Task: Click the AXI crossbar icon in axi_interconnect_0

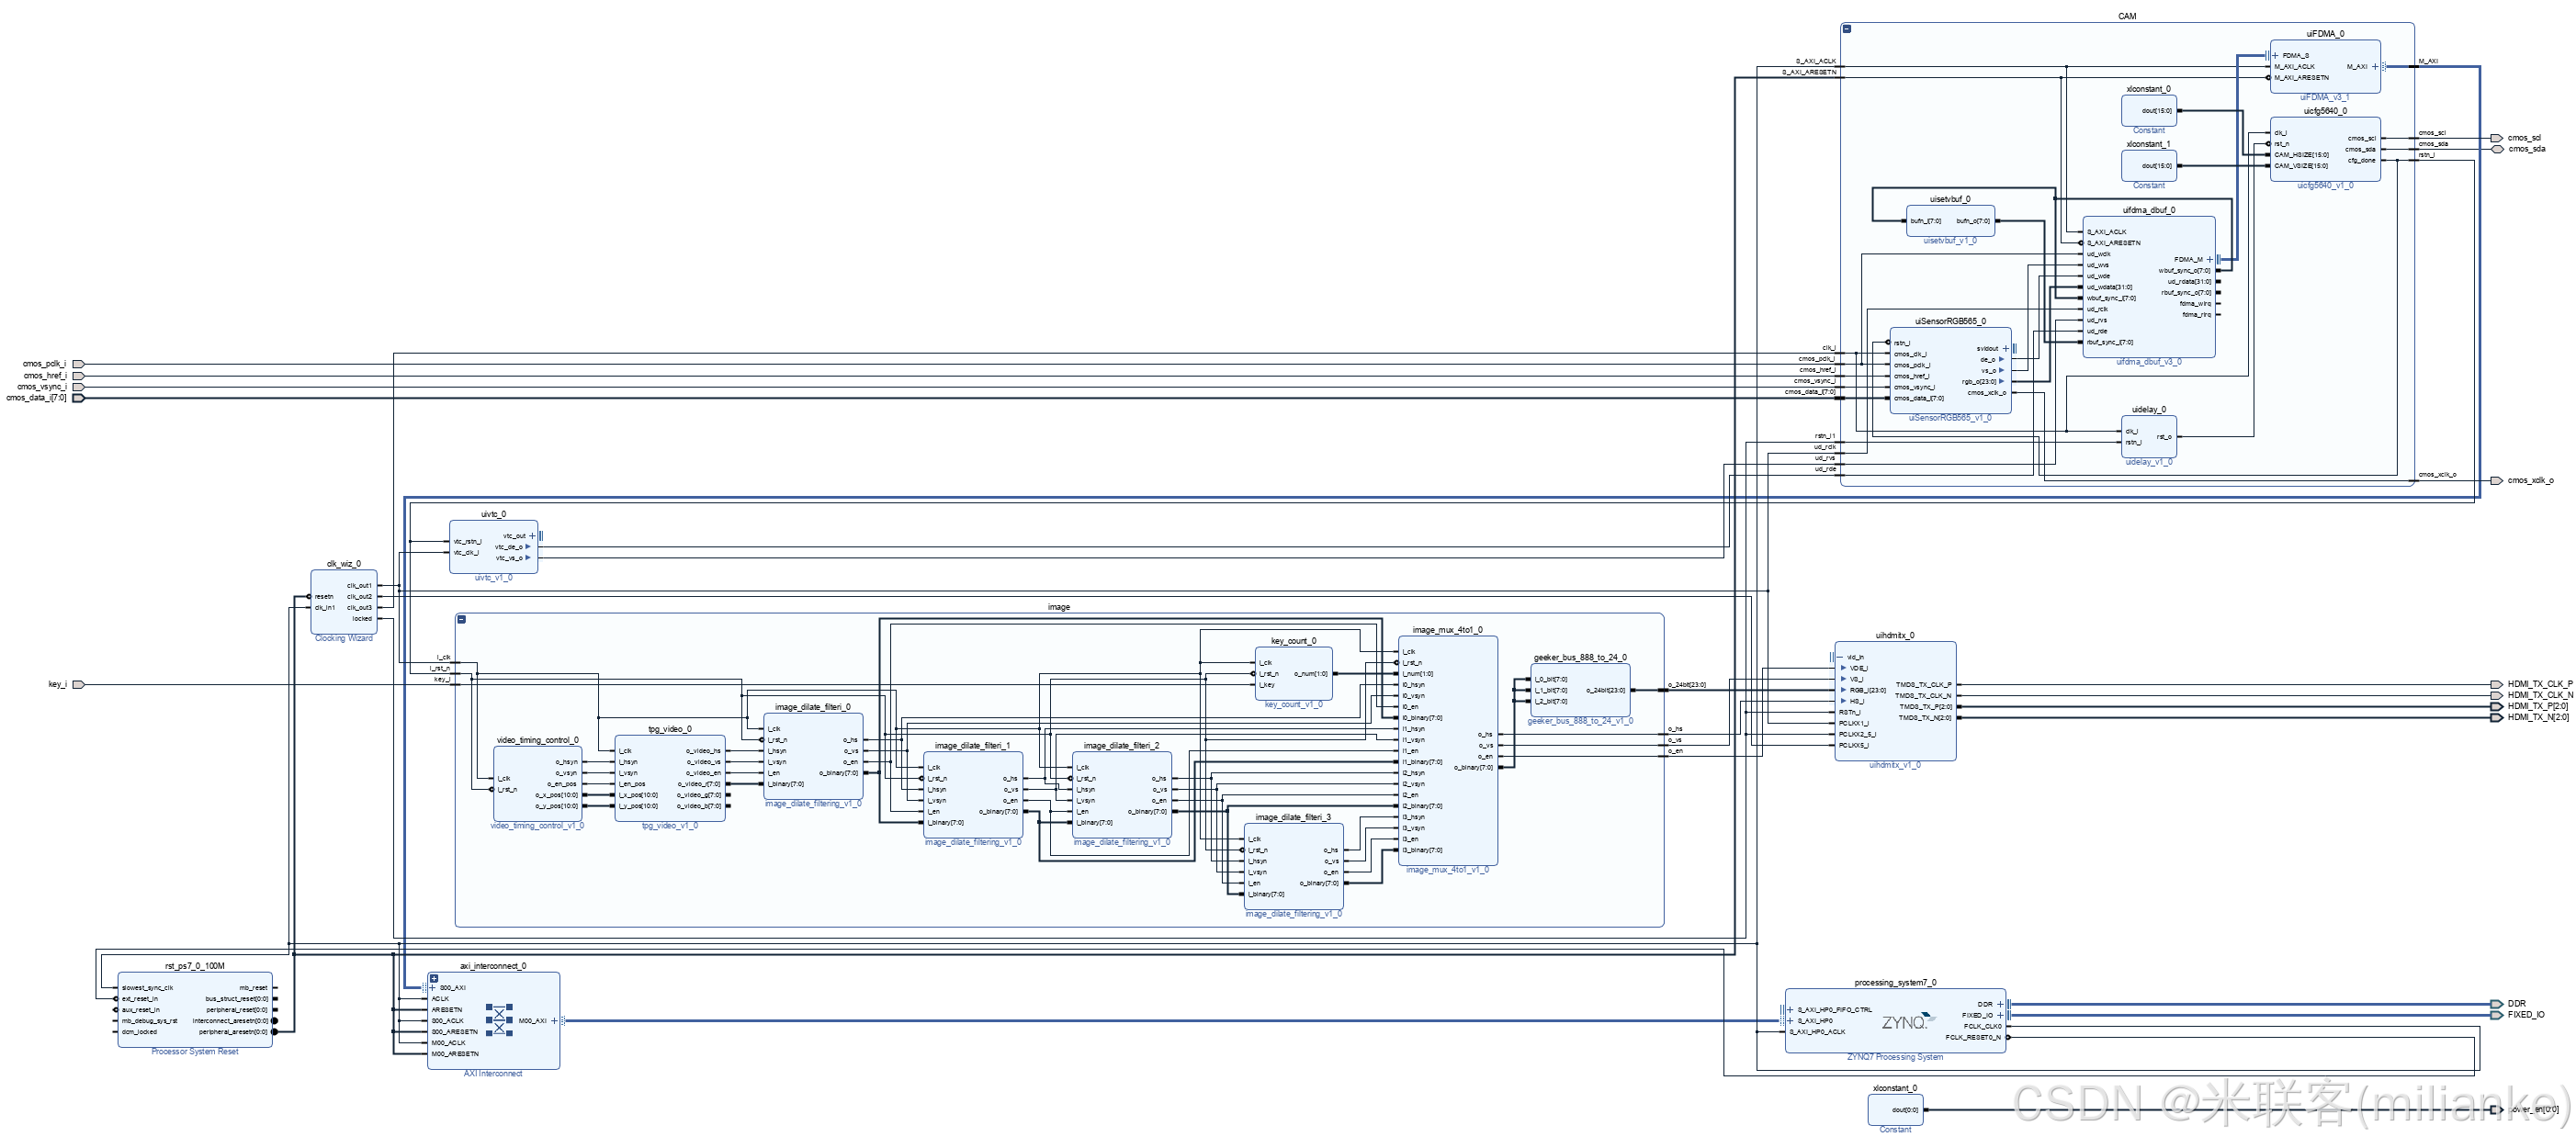Action: pos(499,1020)
